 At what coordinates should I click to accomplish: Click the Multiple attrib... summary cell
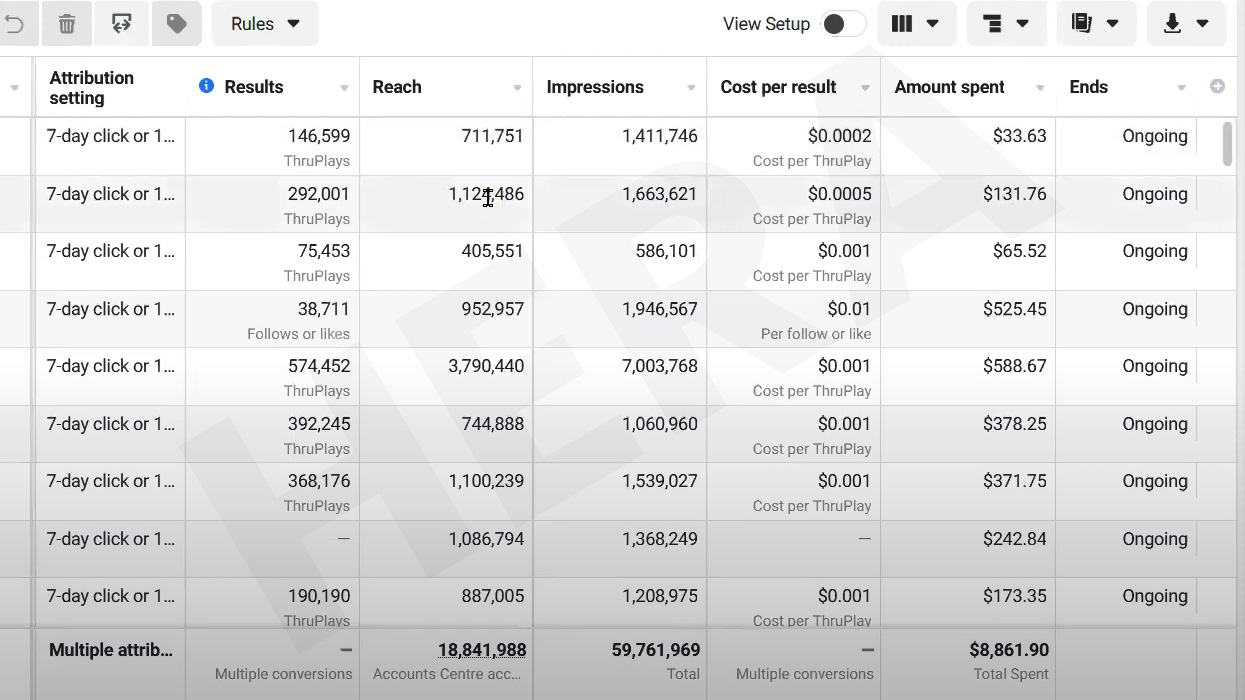click(110, 650)
